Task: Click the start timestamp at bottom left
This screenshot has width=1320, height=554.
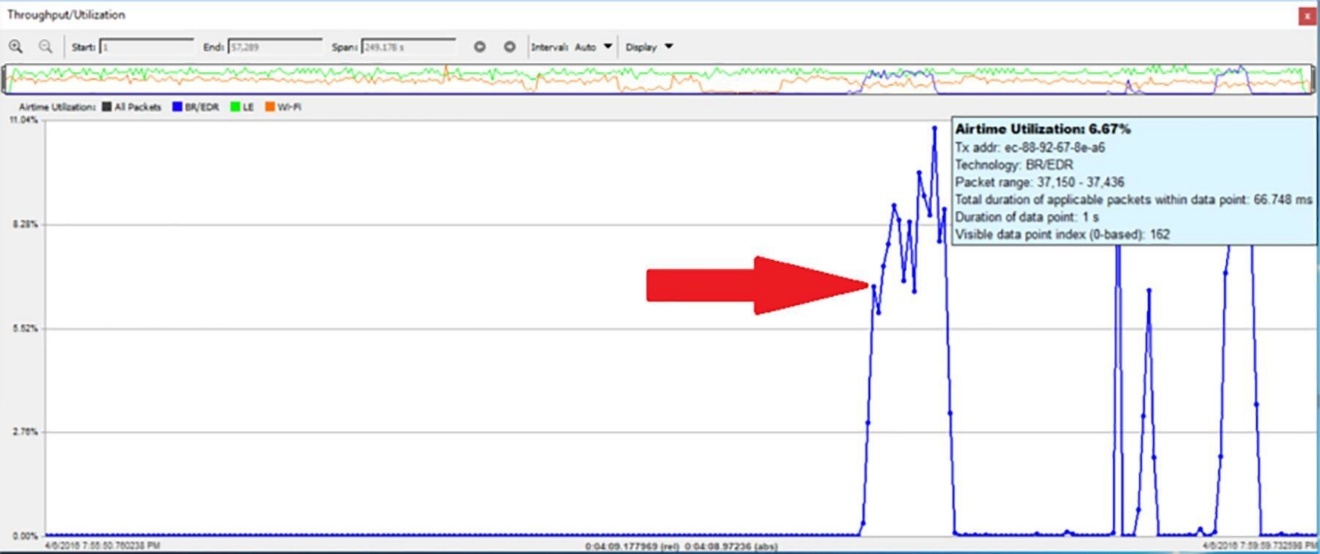Action: pos(102,547)
